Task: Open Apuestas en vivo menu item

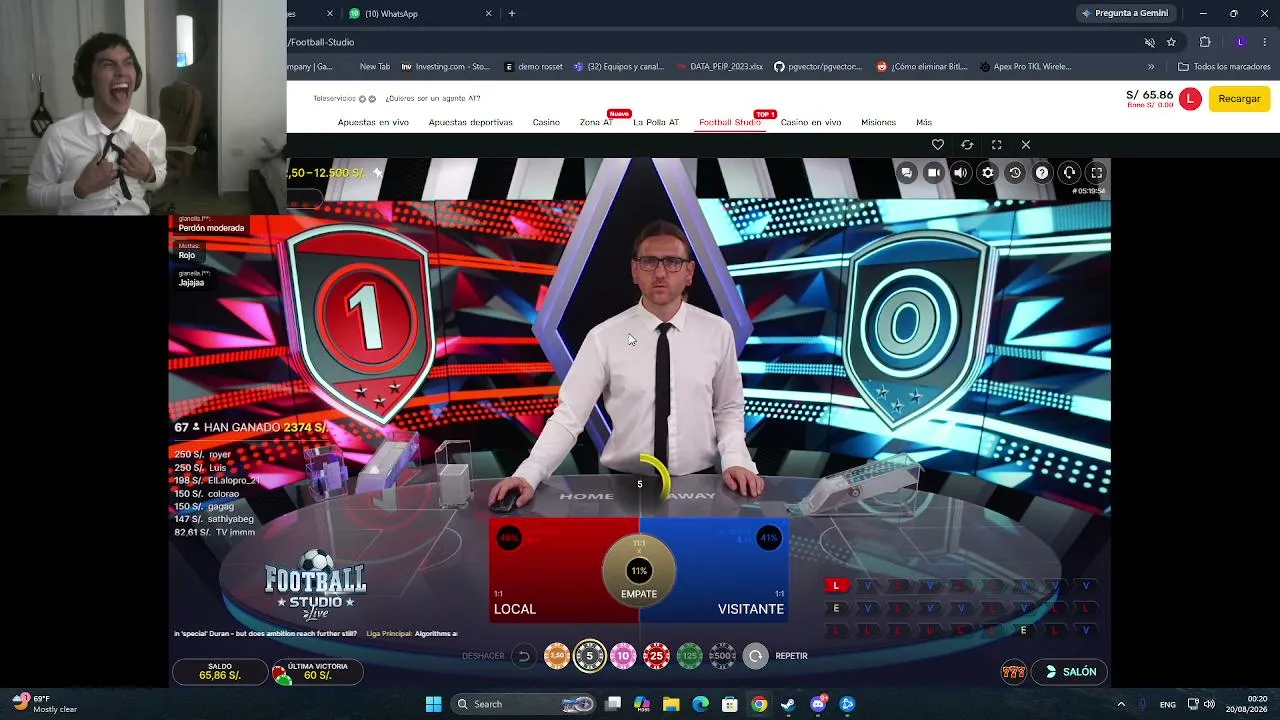Action: click(373, 122)
